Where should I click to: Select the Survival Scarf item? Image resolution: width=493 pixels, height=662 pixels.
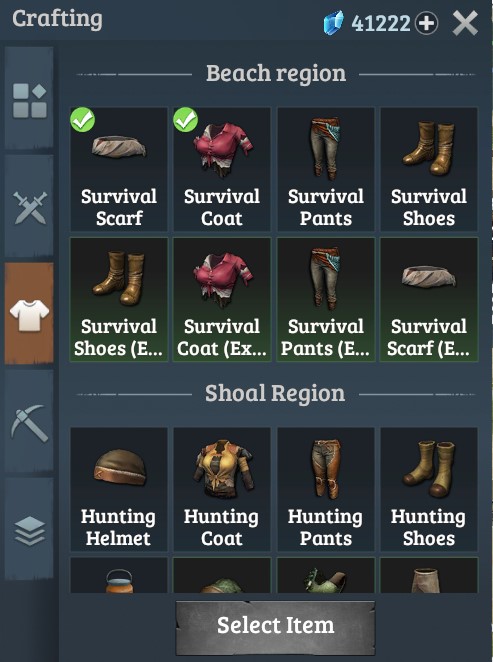119,169
